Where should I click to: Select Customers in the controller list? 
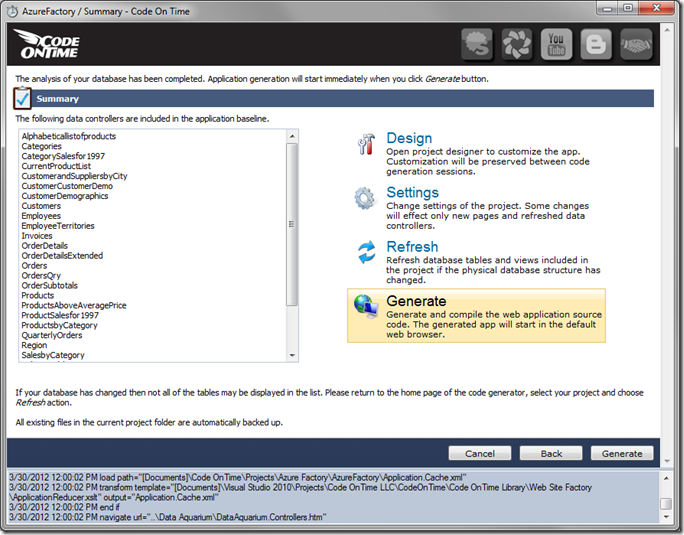41,206
